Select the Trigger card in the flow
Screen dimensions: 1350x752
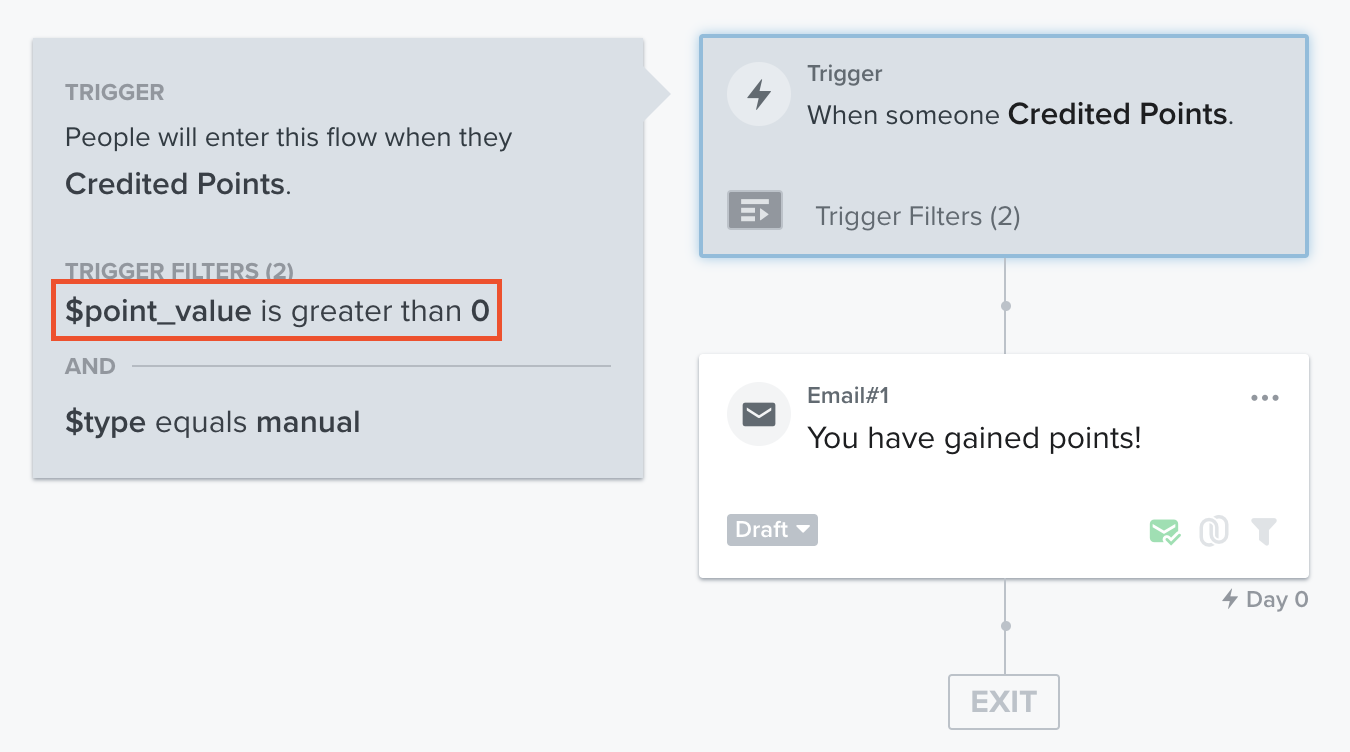(1004, 146)
